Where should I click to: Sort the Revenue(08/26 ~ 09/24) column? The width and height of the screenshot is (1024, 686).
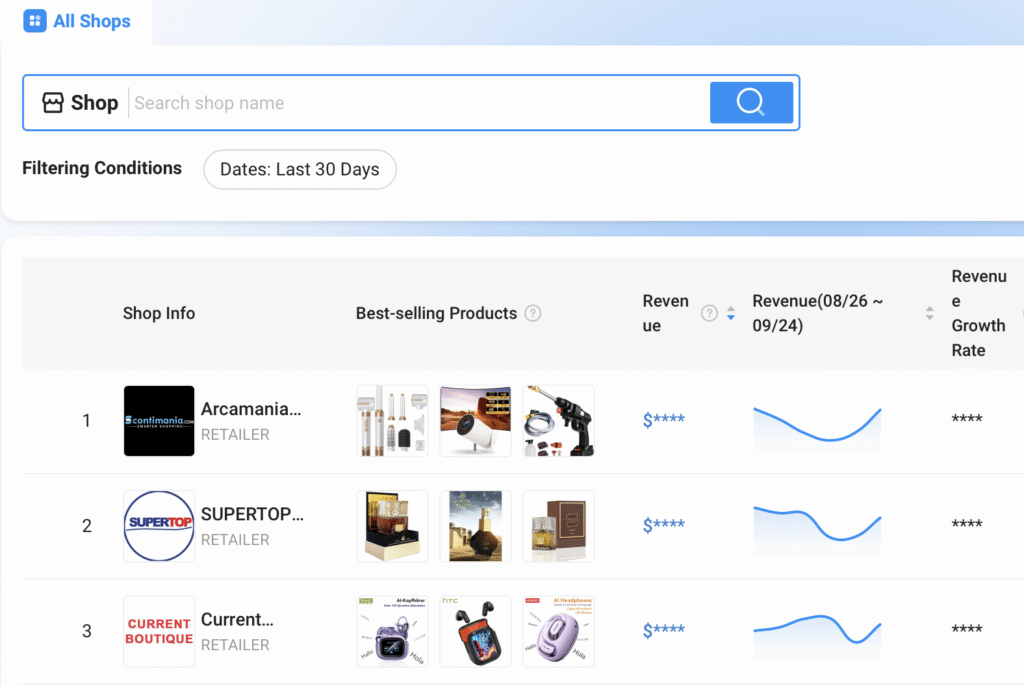pos(929,313)
